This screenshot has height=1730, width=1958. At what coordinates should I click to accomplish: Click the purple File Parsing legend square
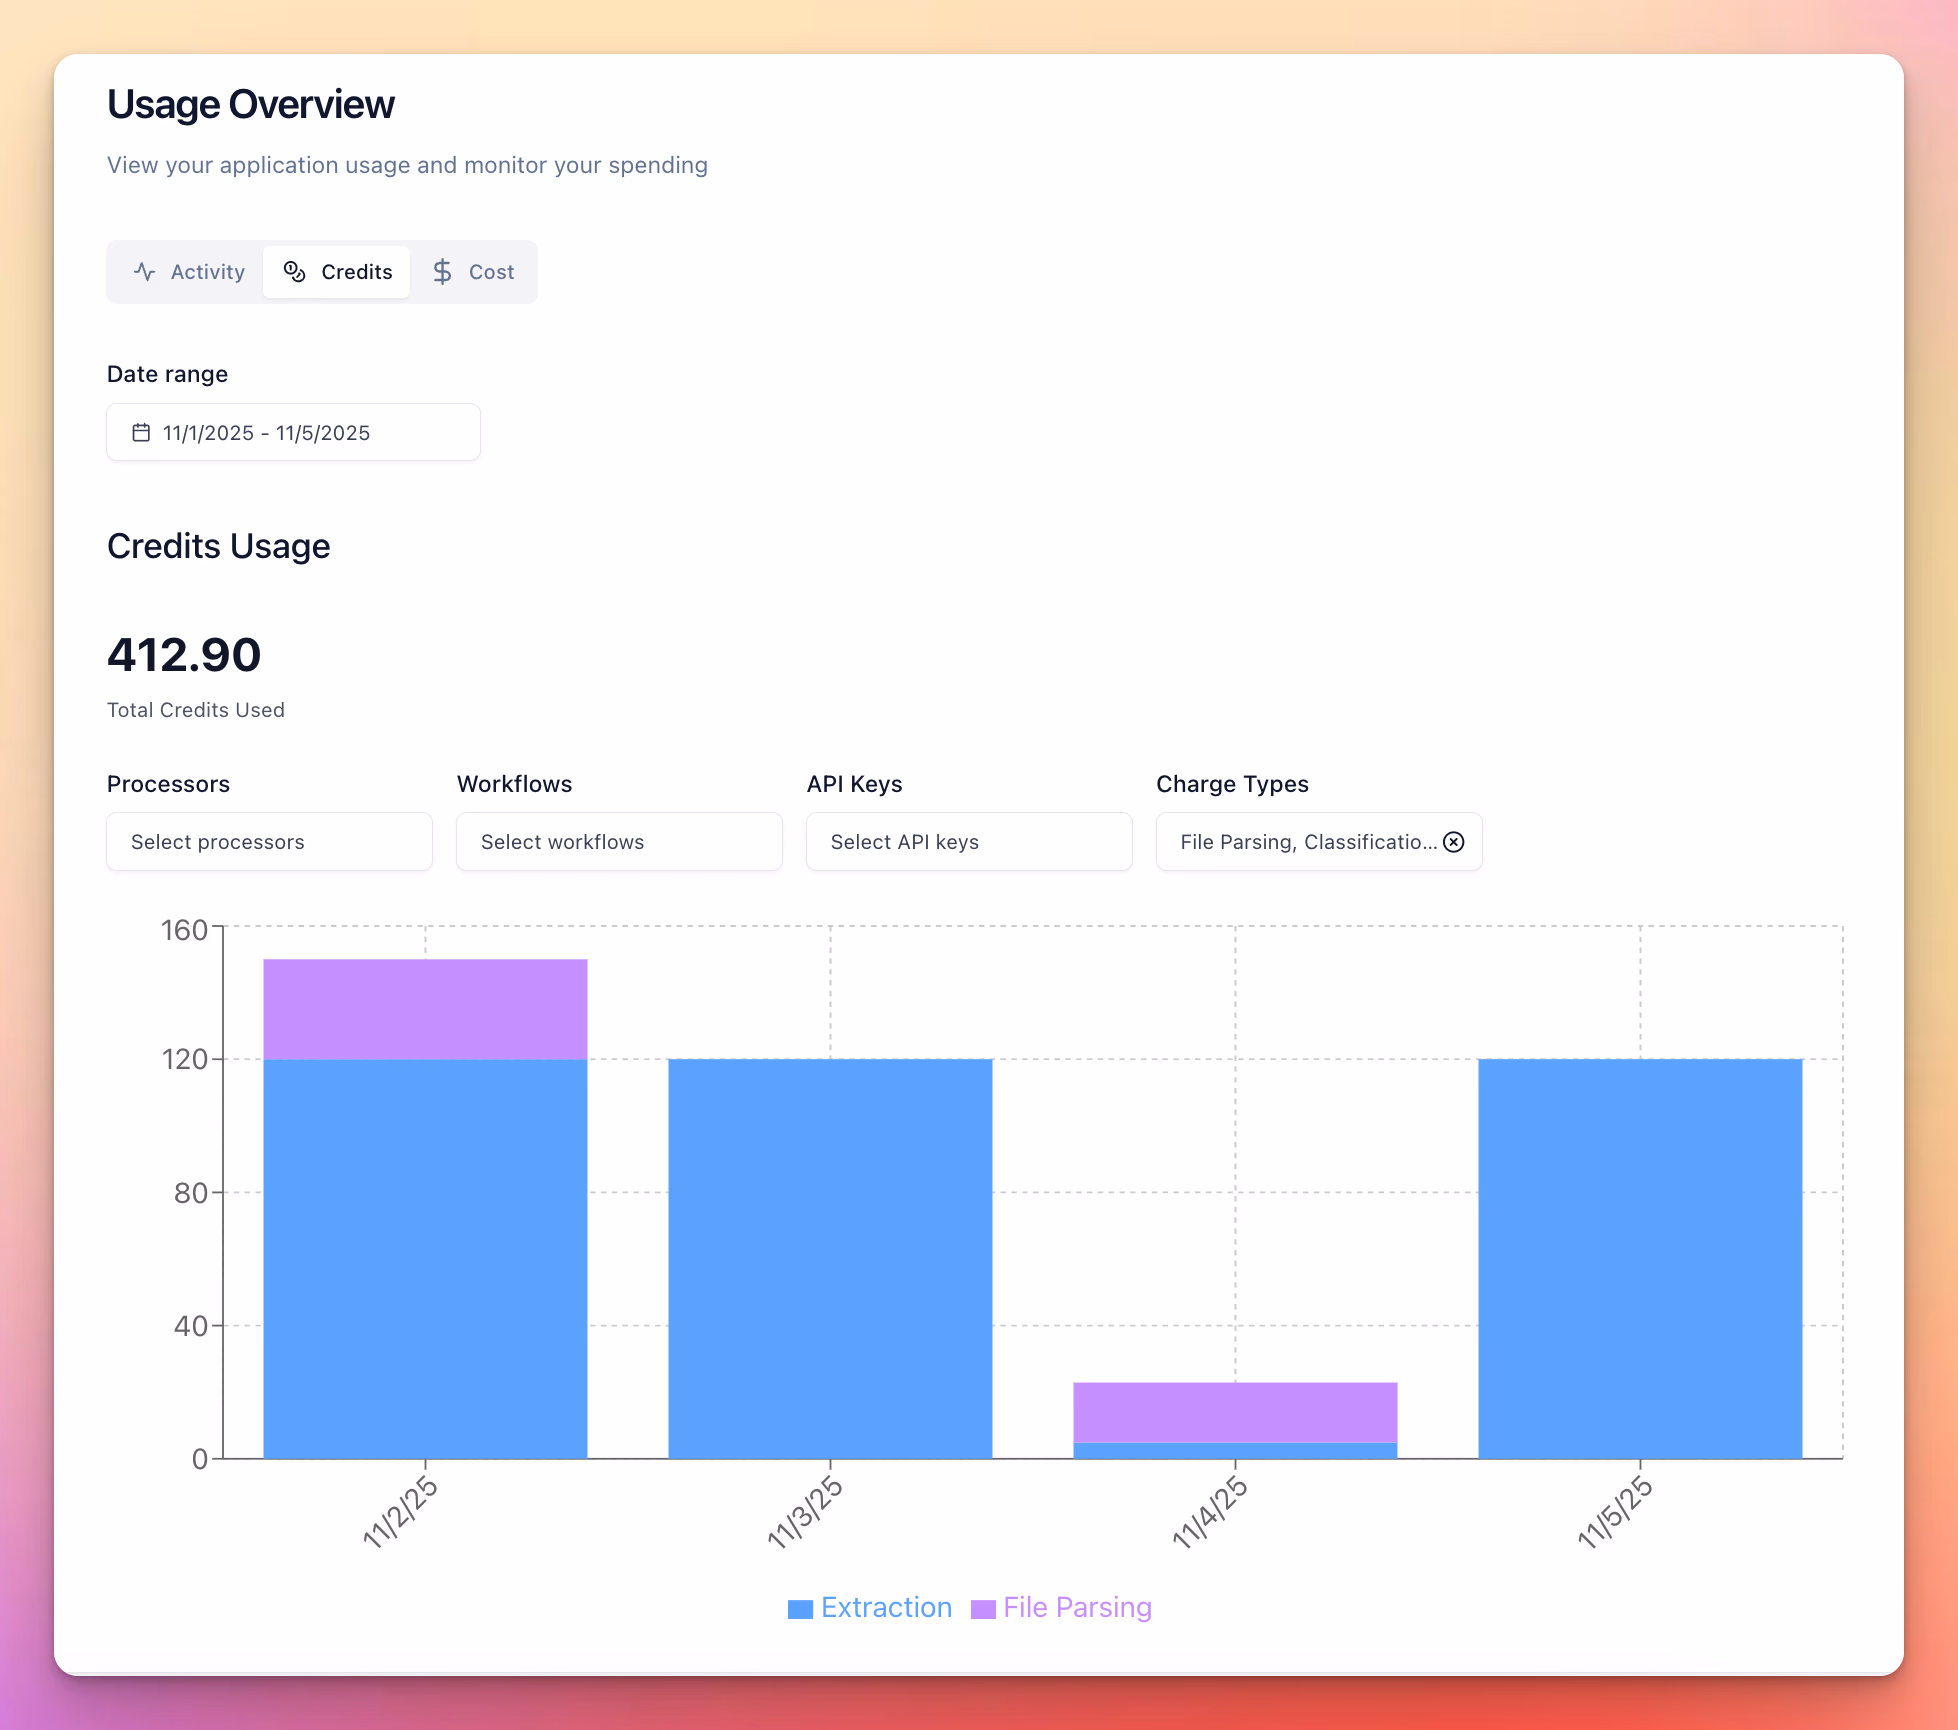(x=983, y=1609)
